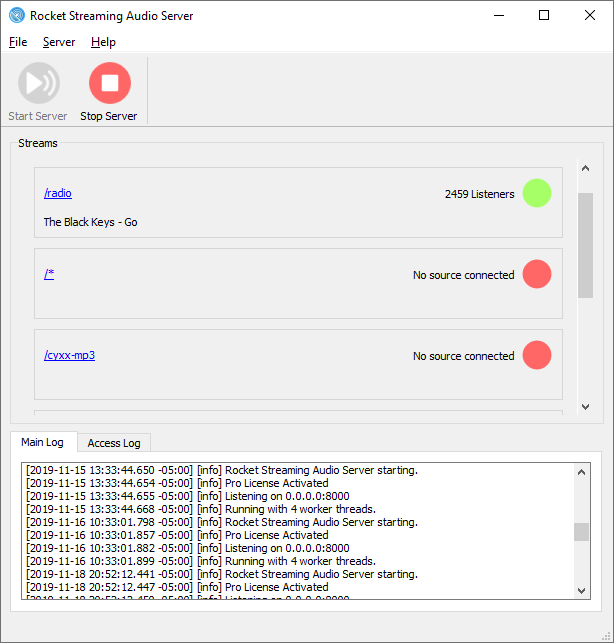Switch to the Access Log tab
Screen dimensions: 614x643
[114, 443]
